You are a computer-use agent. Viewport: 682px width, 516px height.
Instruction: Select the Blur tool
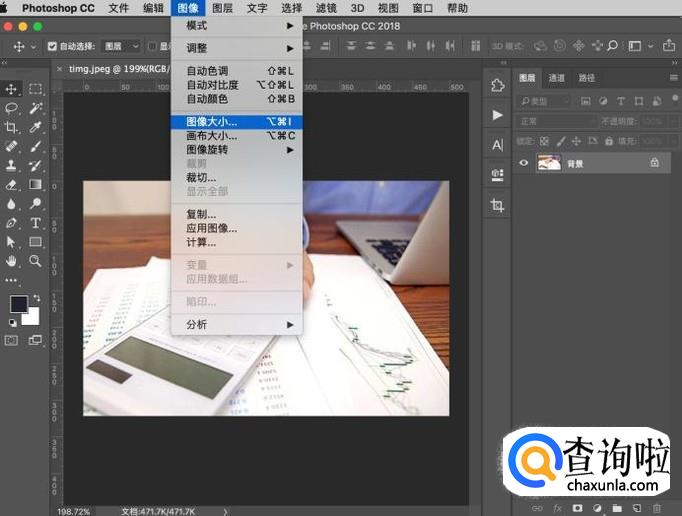point(11,204)
